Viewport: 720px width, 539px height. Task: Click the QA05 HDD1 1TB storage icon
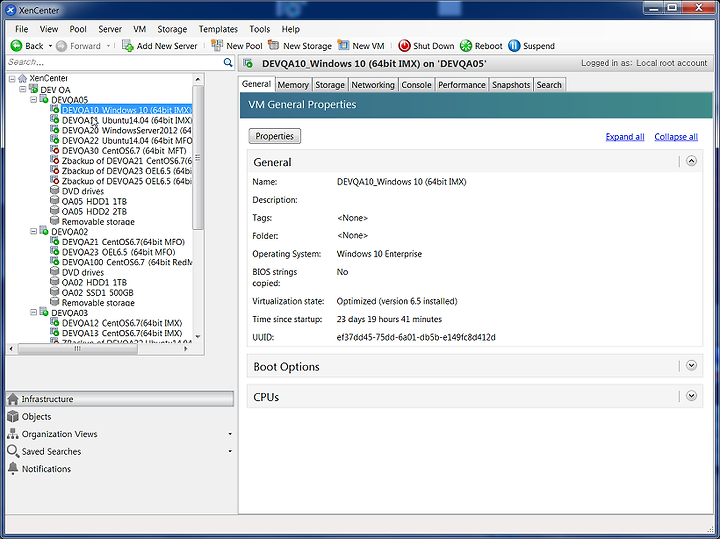pos(55,200)
